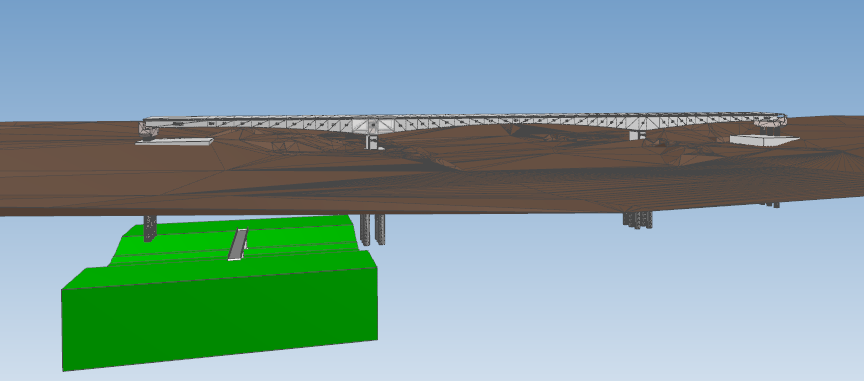
Task: Select the single pile passing into the green block
Action: click(150, 228)
